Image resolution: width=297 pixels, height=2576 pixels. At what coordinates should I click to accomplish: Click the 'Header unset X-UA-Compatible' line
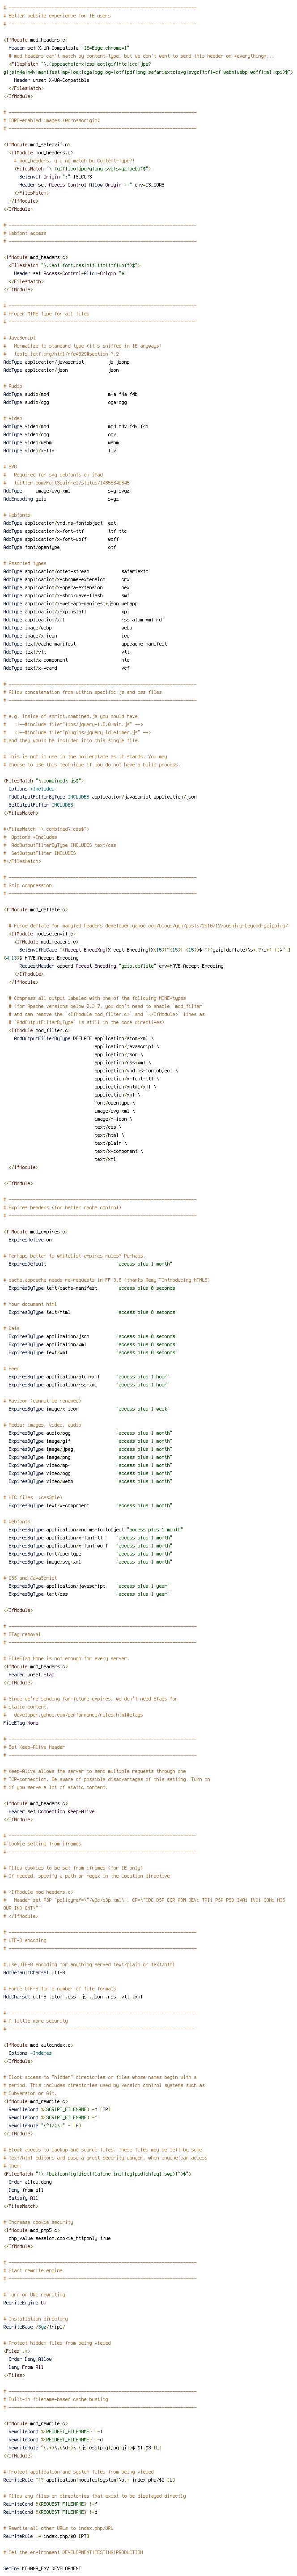pyautogui.click(x=50, y=80)
